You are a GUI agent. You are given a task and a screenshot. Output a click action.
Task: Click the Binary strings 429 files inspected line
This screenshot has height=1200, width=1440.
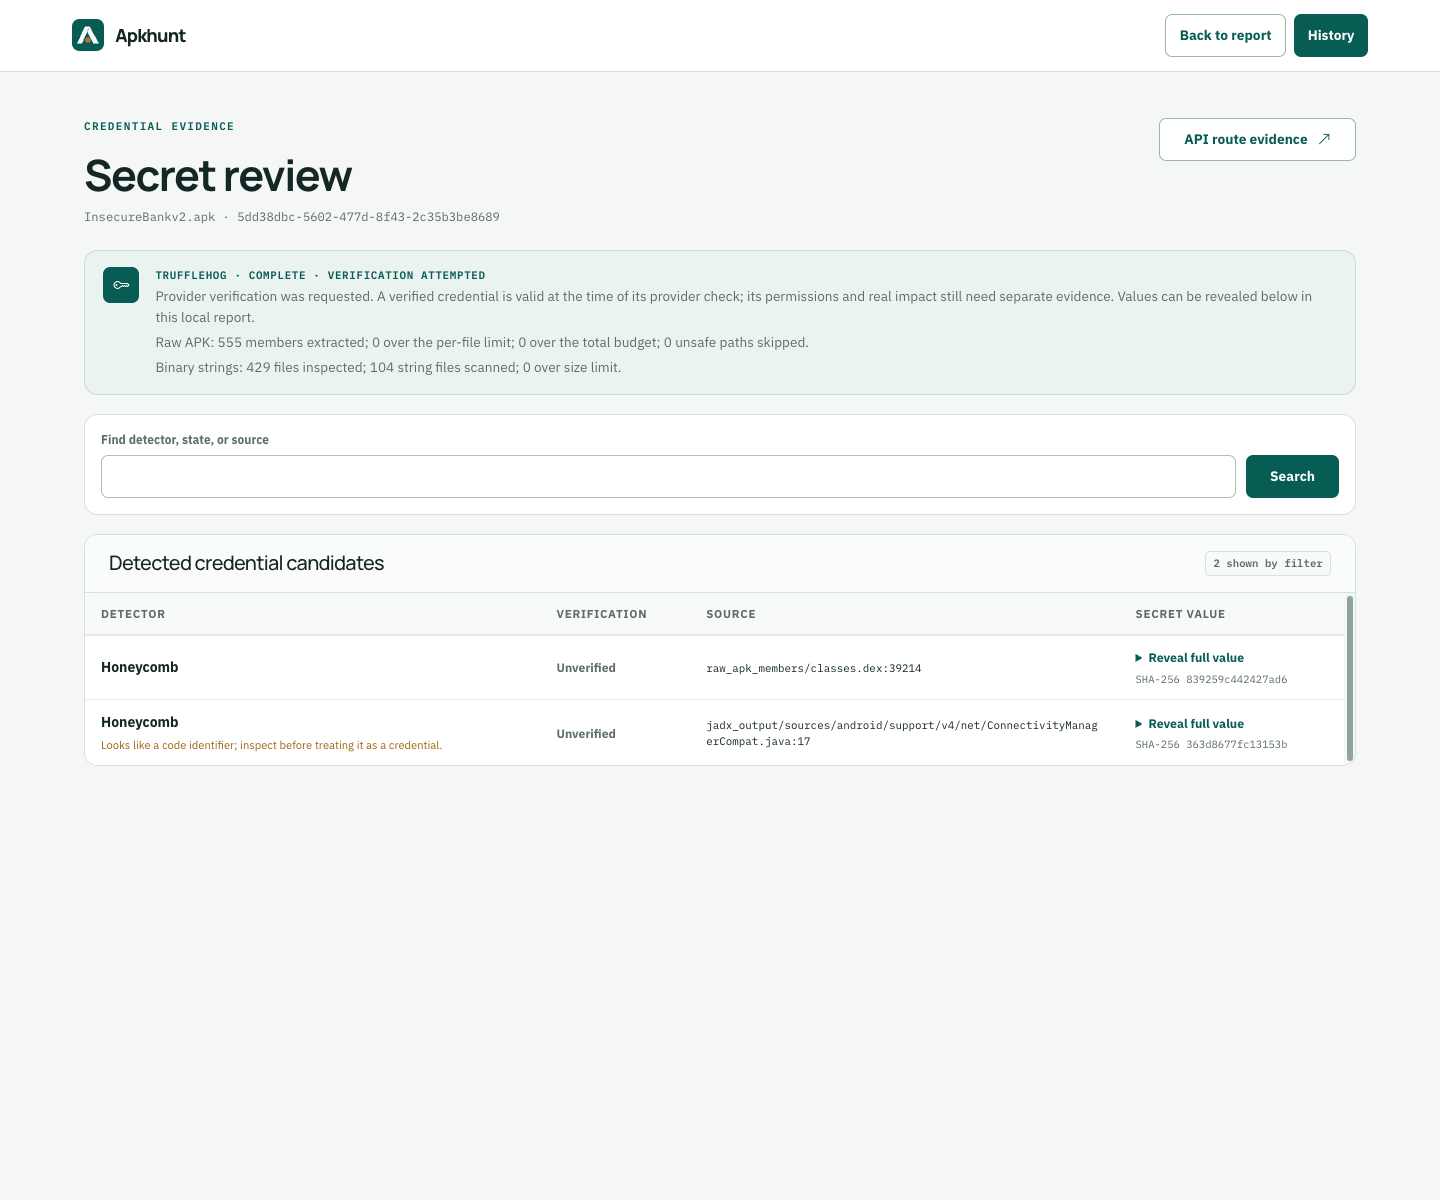(388, 367)
